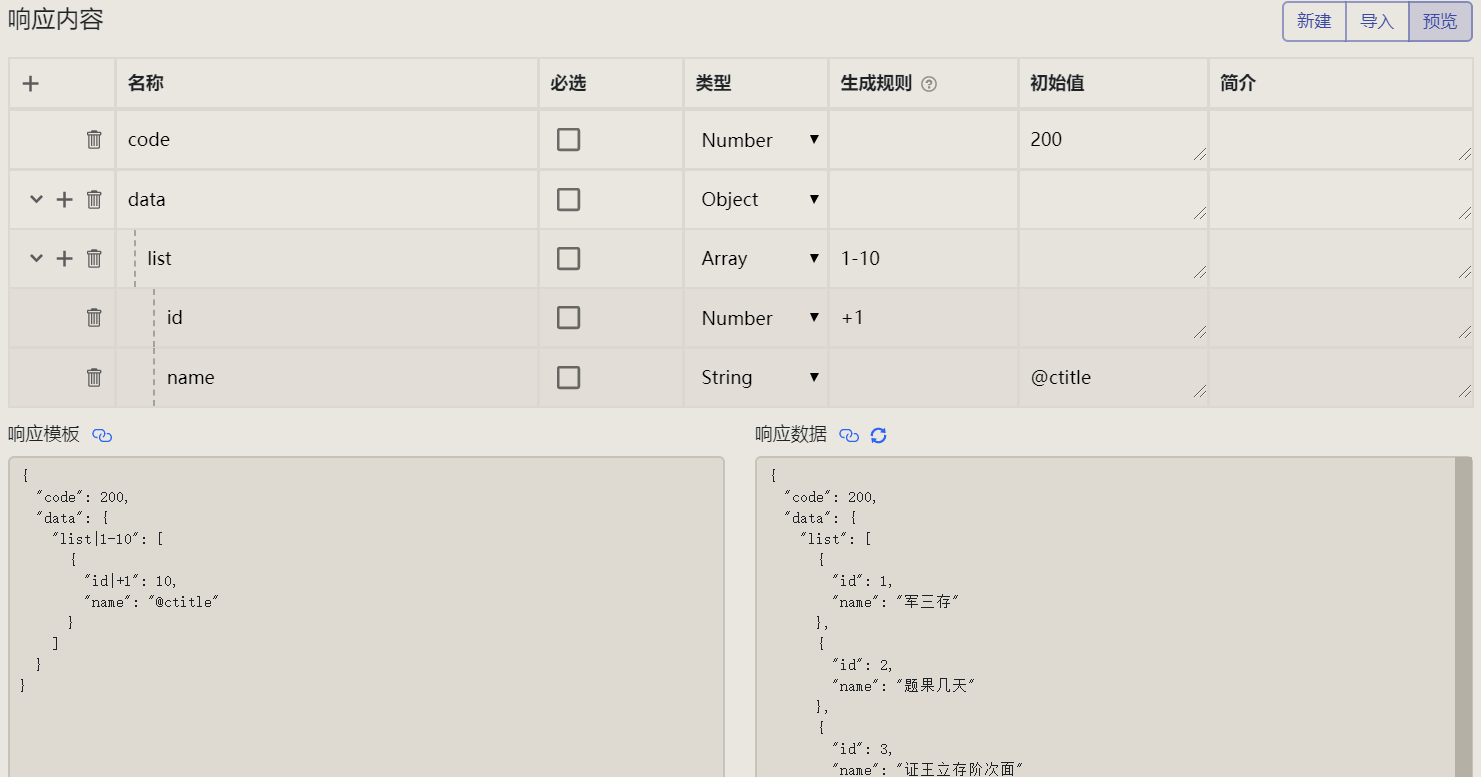1481x777 pixels.
Task: Click the 预览 button
Action: [1439, 21]
